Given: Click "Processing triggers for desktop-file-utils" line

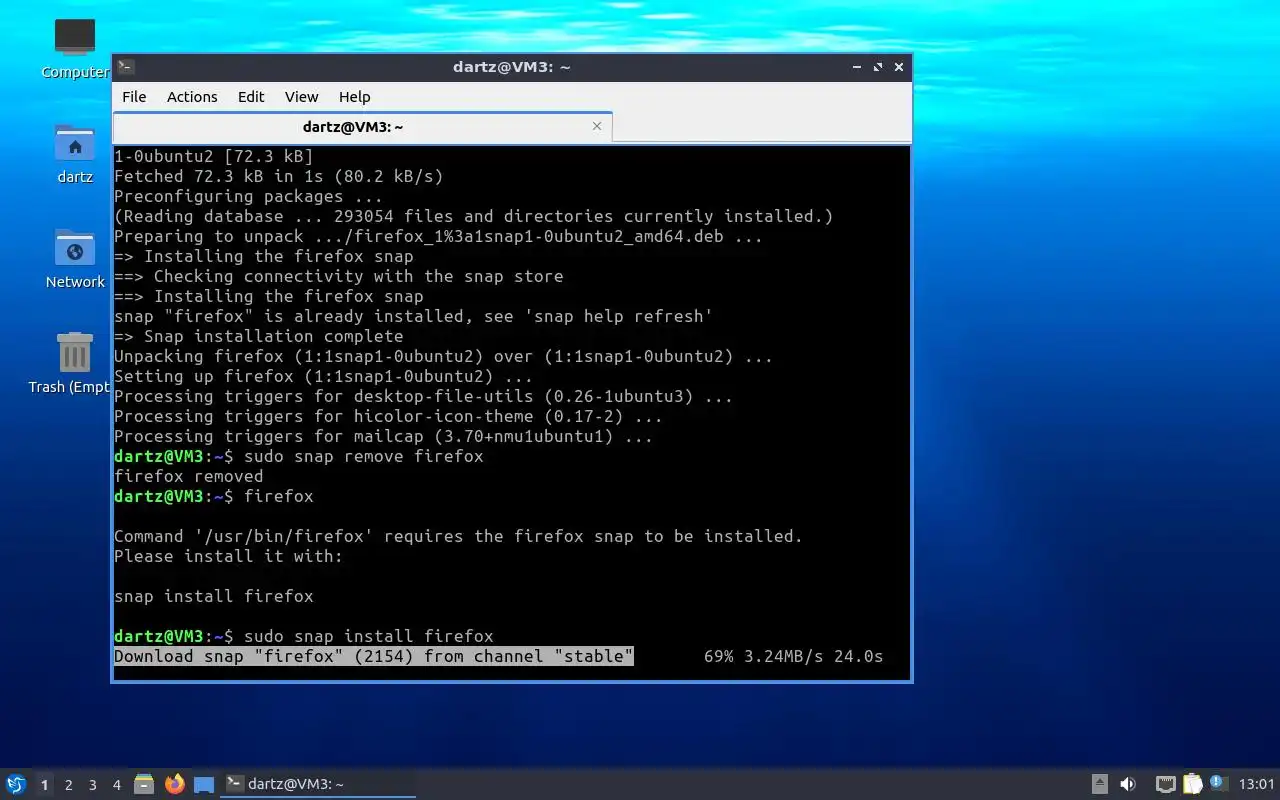Looking at the screenshot, I should pyautogui.click(x=423, y=396).
